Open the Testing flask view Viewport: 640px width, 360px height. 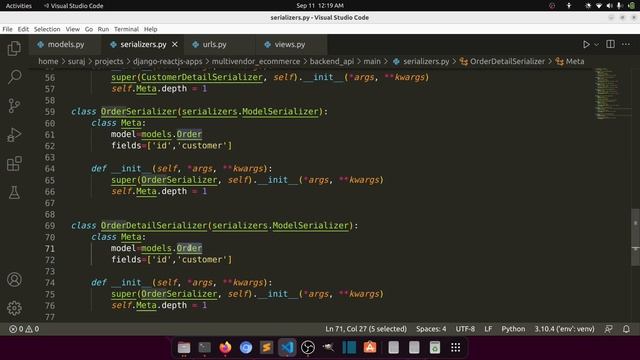pos(14,193)
